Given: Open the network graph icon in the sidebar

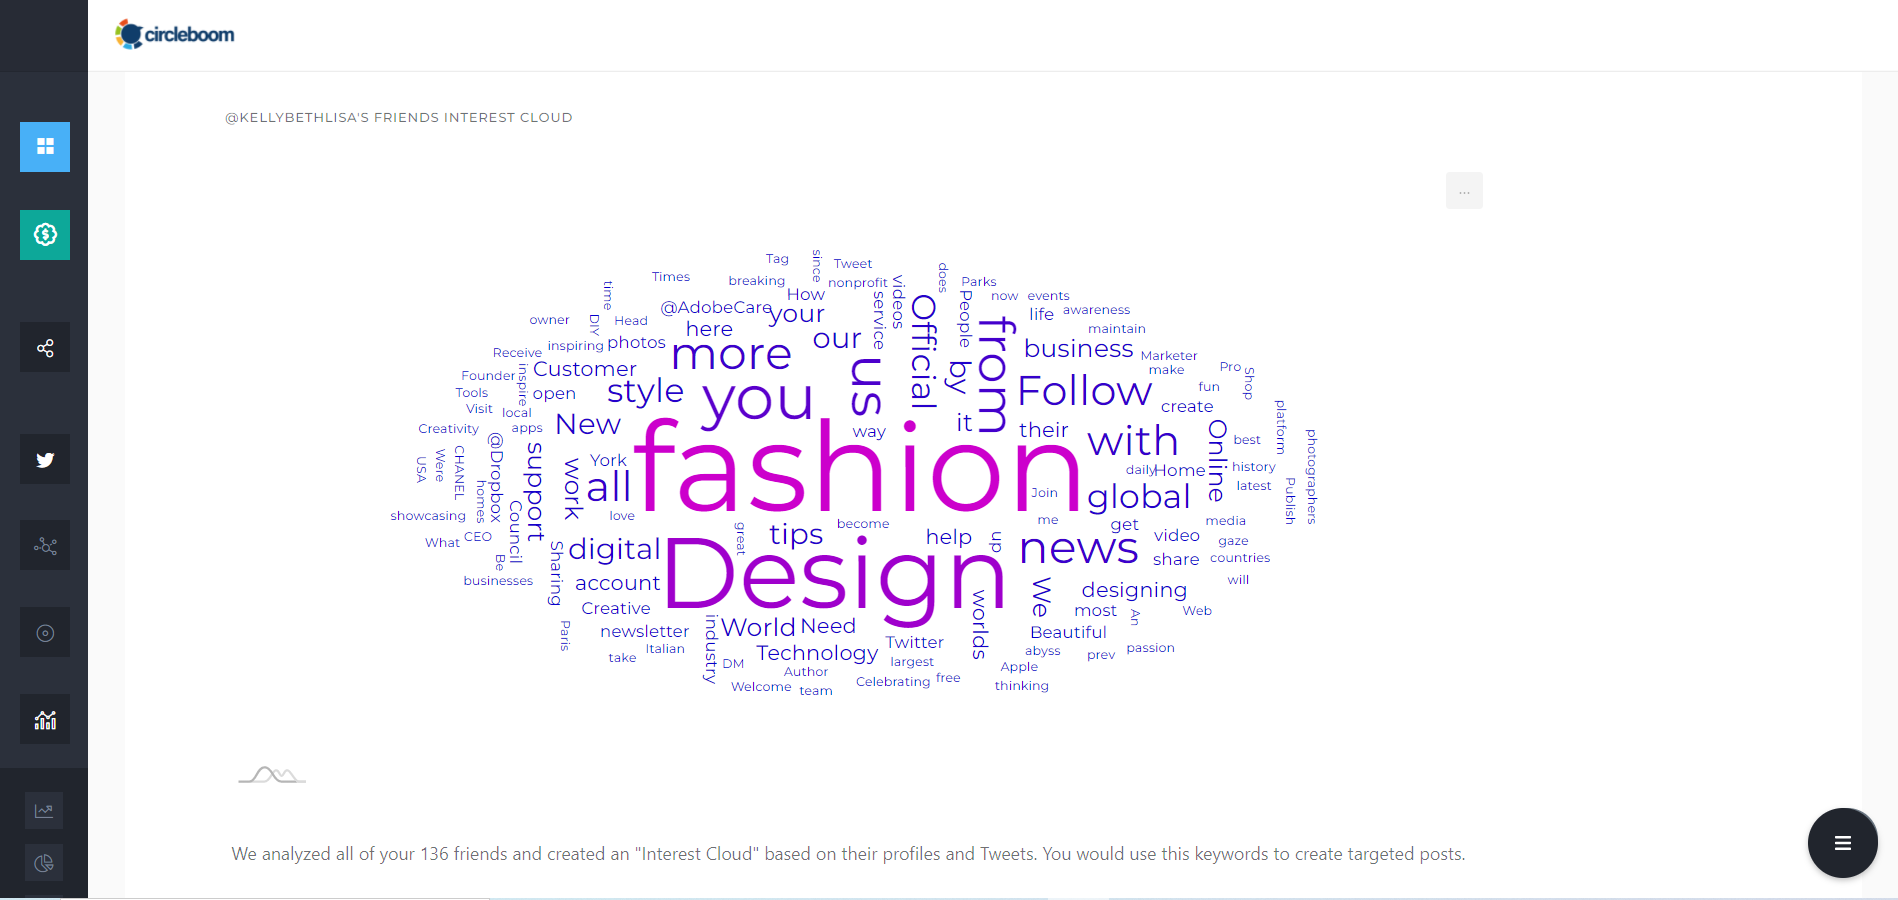Looking at the screenshot, I should 44,545.
